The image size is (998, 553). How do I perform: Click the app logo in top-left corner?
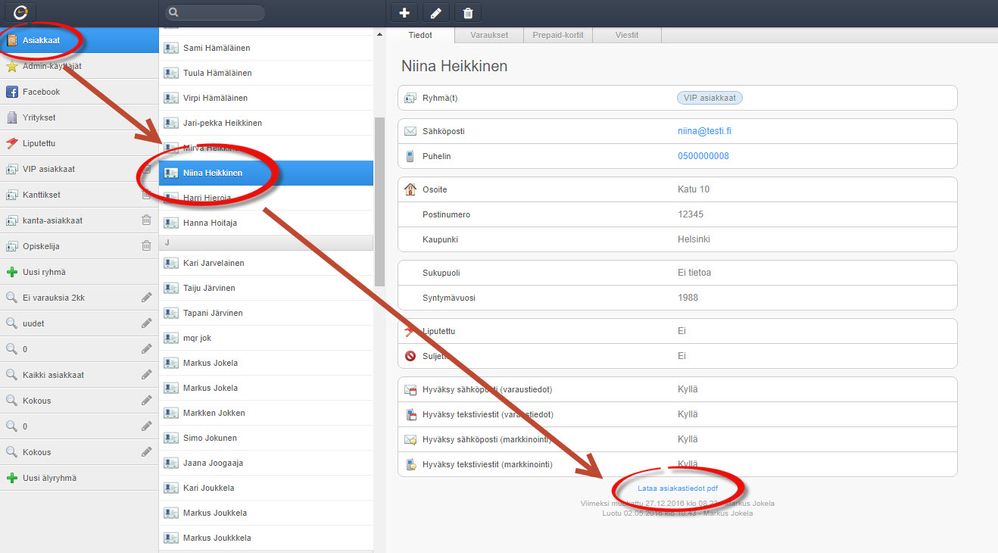20,12
